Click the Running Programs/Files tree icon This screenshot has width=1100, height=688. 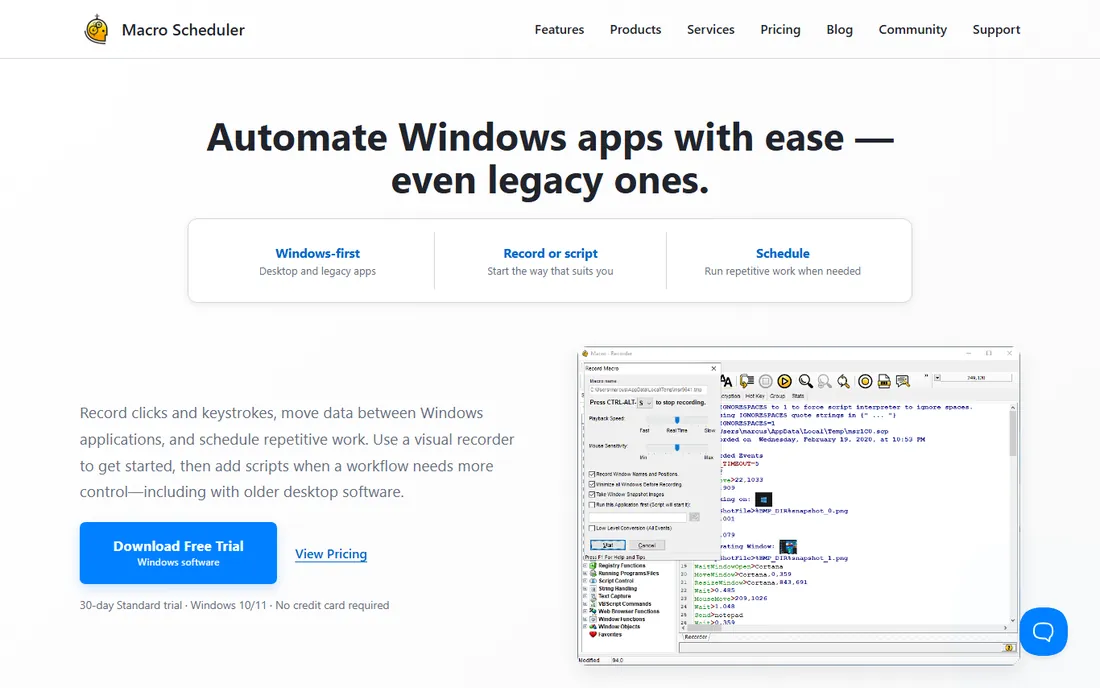(593, 573)
